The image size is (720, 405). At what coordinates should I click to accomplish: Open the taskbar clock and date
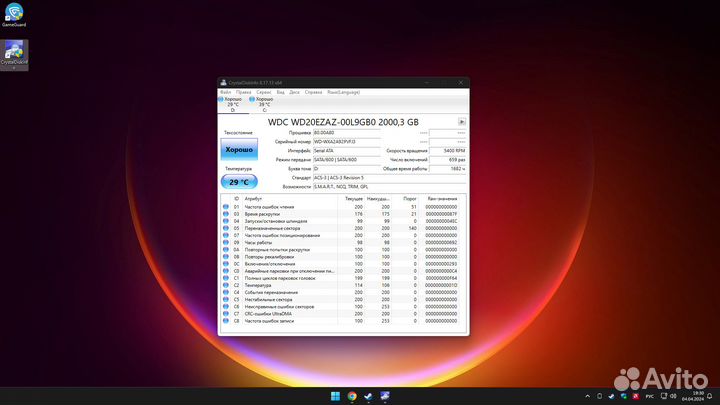(693, 396)
